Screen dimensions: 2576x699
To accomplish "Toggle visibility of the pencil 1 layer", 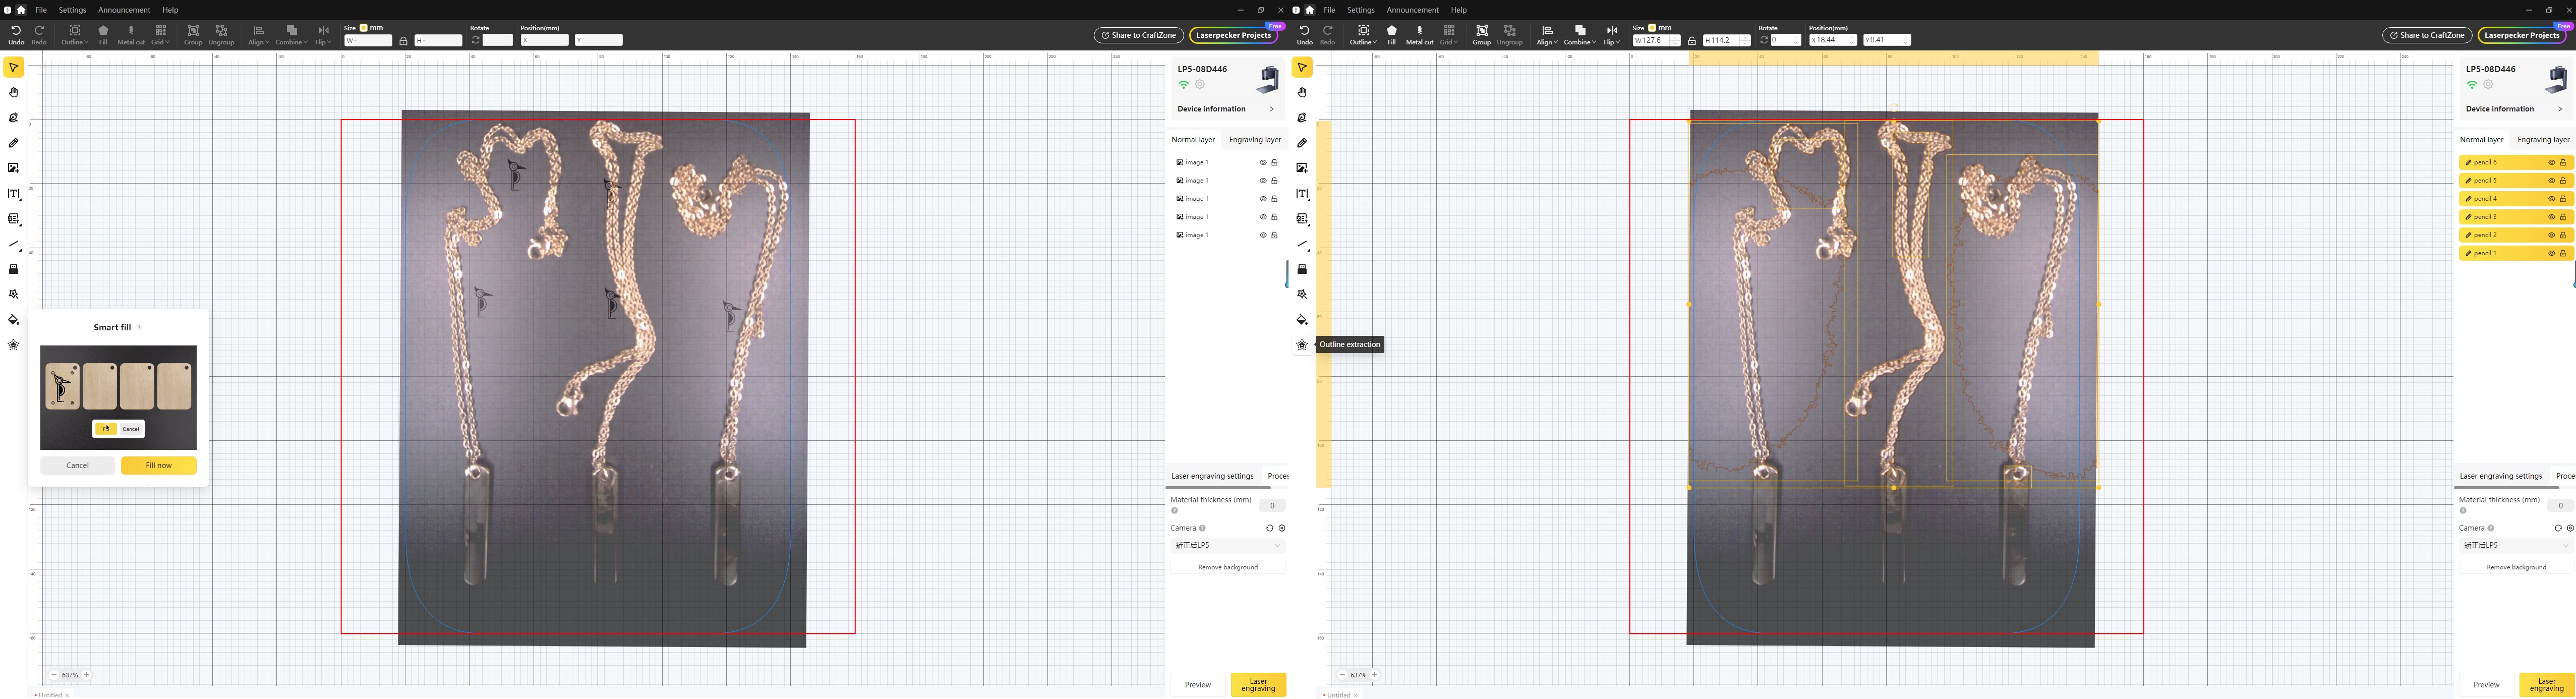I will [2551, 253].
